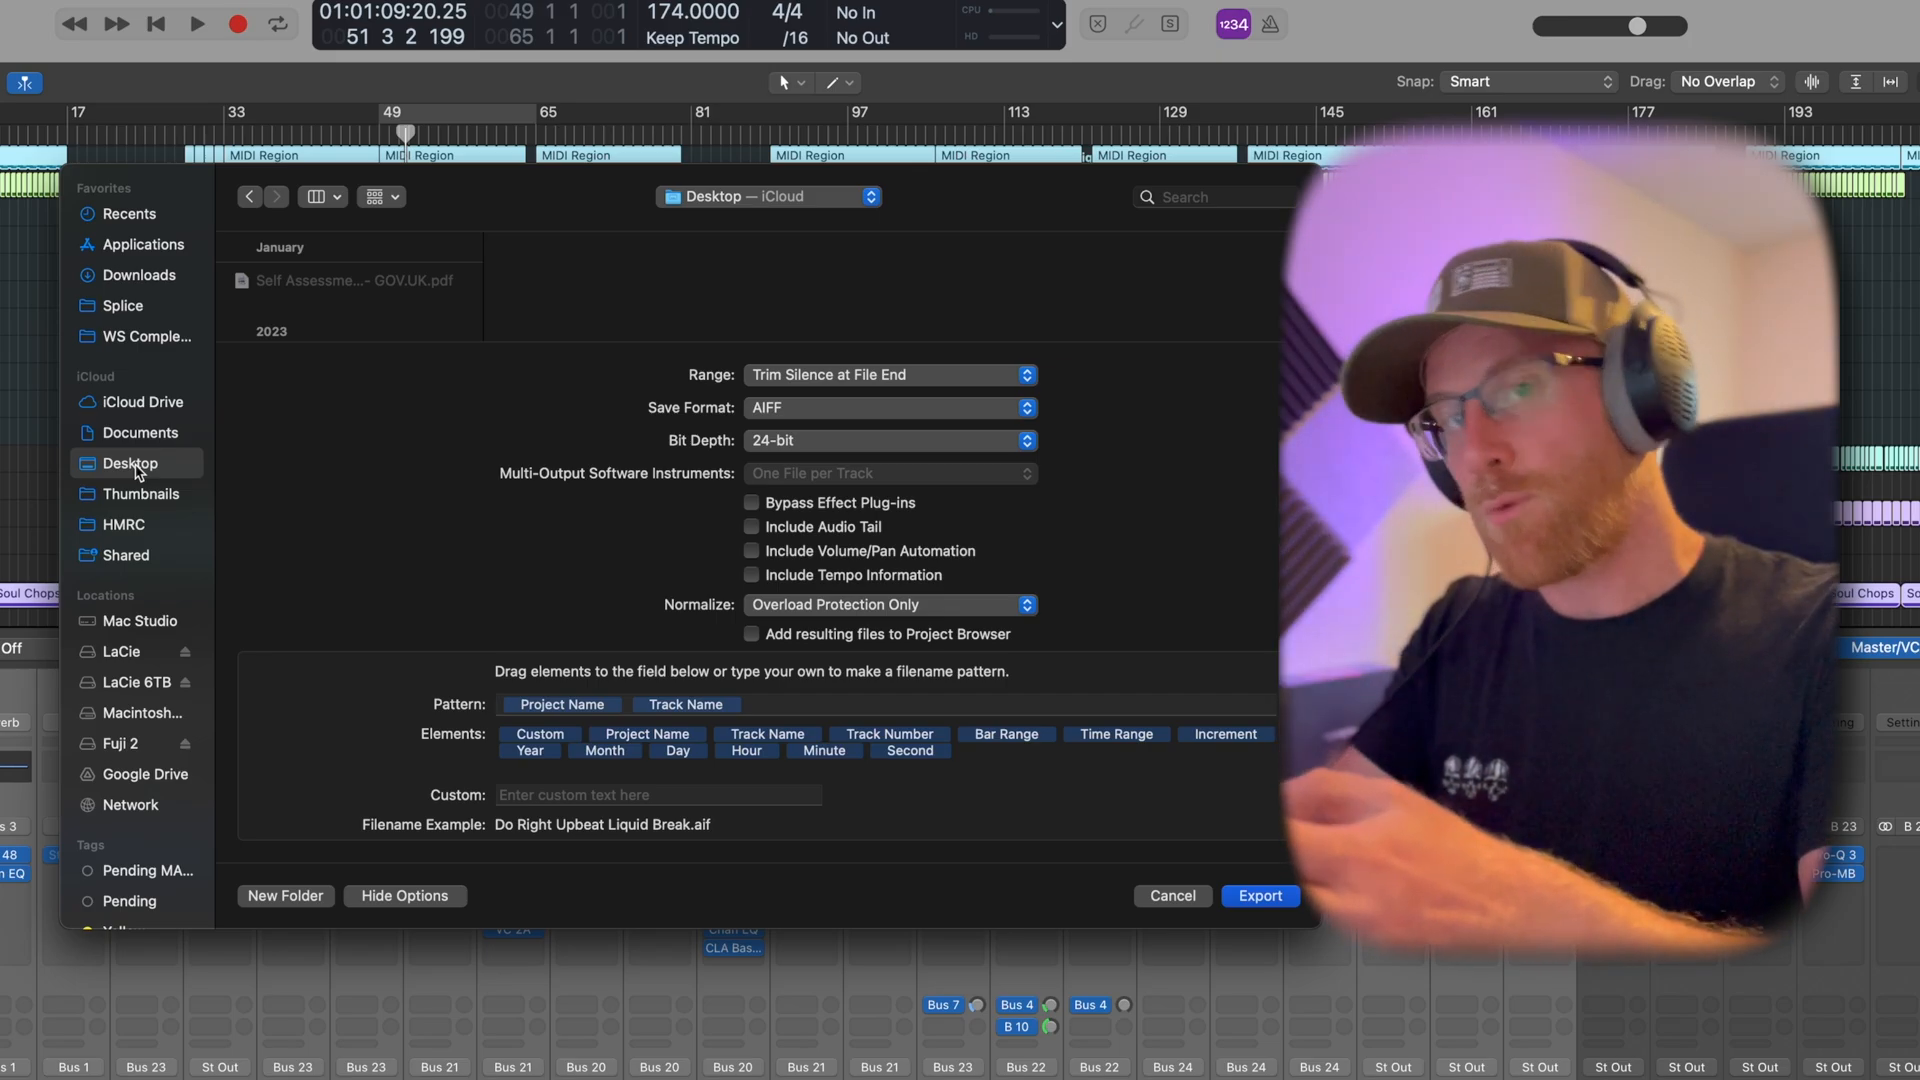The height and width of the screenshot is (1080, 1920).
Task: Open the Drag No Overlap dropdown
Action: (1728, 82)
